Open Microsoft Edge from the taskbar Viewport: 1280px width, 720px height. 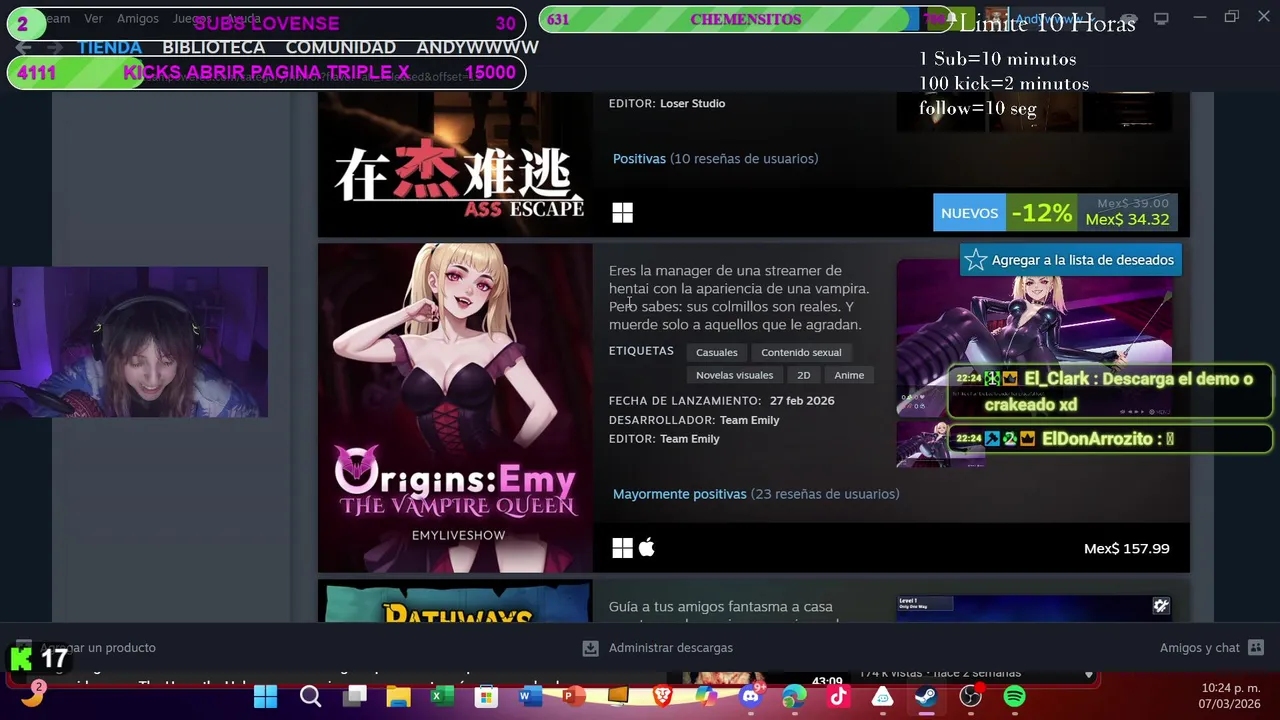794,697
